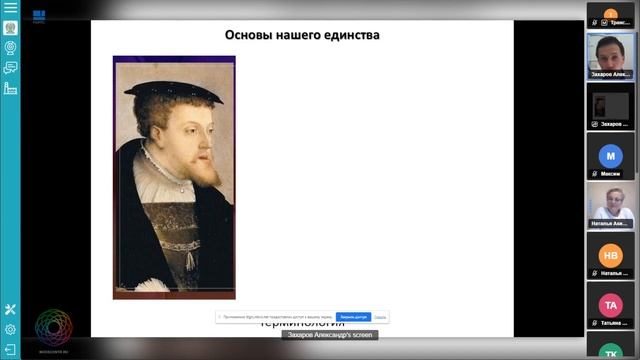Click the colorful circular logo at bottom-left
The height and width of the screenshot is (360, 640).
coord(53,327)
